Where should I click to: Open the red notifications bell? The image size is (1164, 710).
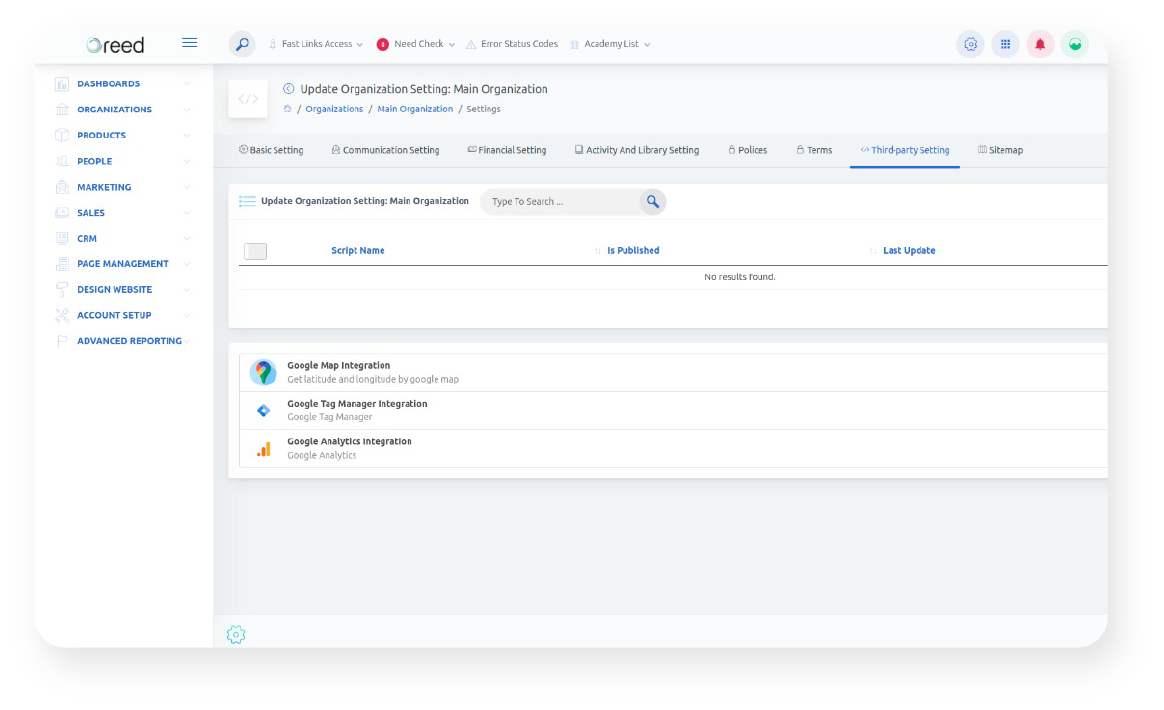(1040, 45)
